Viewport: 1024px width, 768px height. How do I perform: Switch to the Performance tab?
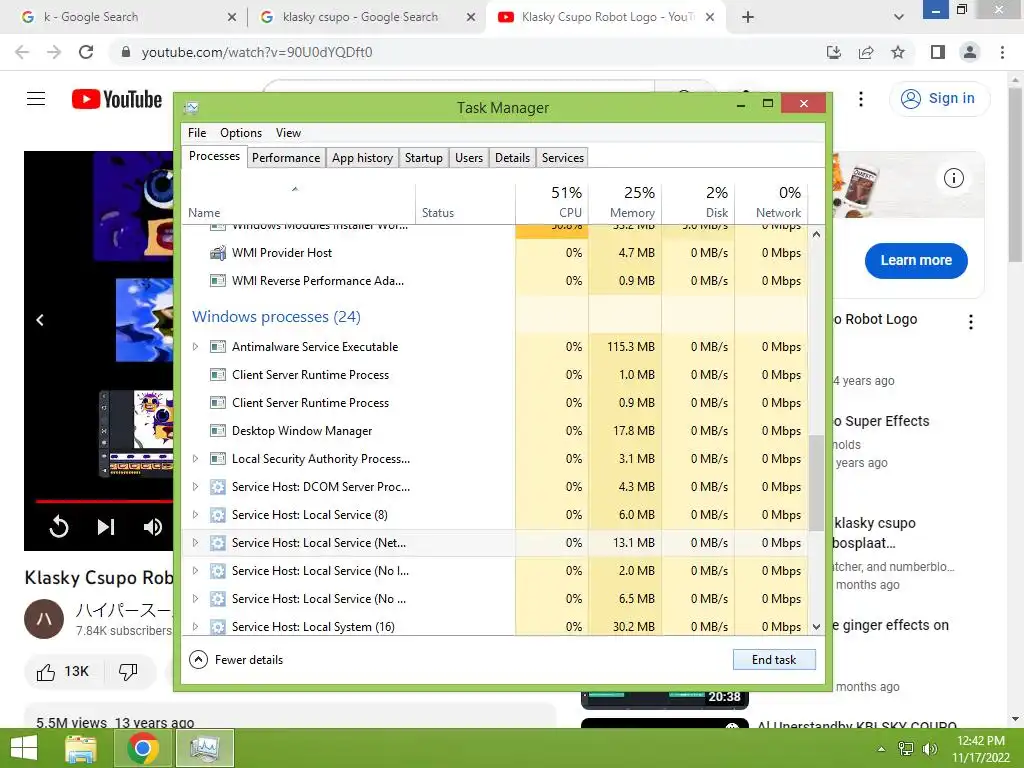[x=286, y=158]
